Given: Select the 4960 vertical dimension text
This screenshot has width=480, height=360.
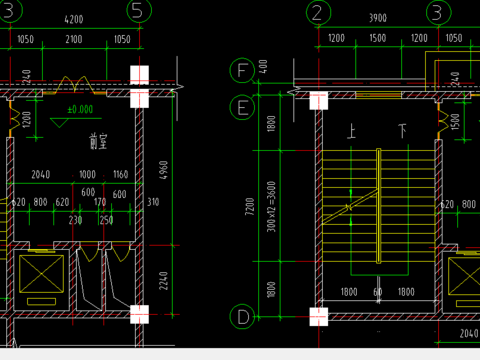Looking at the screenshot, I should 163,170.
